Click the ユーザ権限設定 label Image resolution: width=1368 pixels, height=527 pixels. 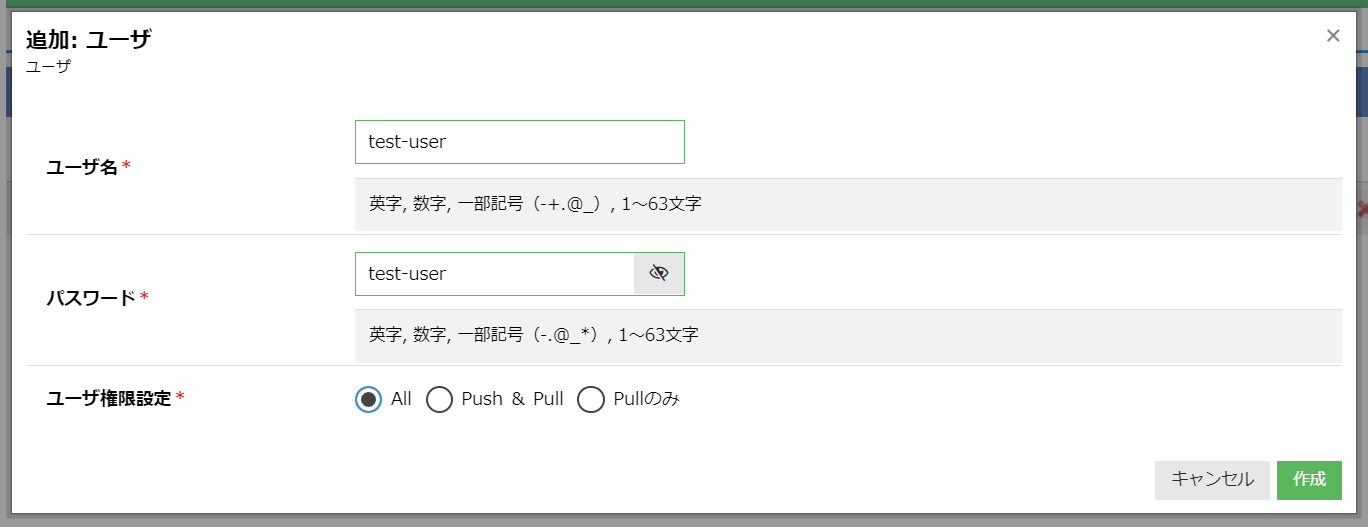109,399
